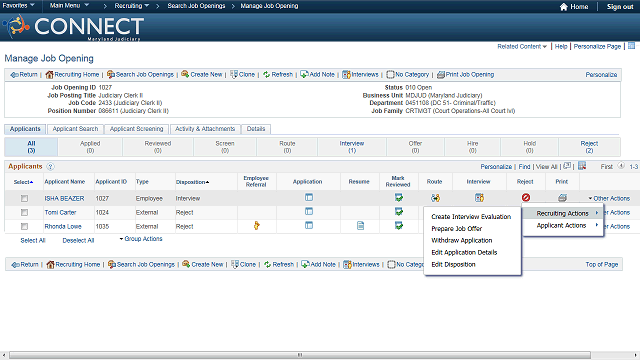Click the Applicants help question mark icon
Image resolution: width=640 pixels, height=360 pixels.
click(50, 167)
